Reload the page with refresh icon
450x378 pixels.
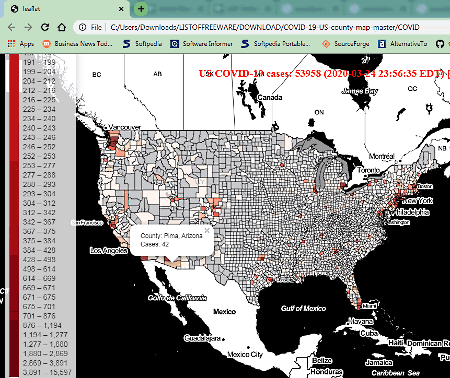pos(45,27)
